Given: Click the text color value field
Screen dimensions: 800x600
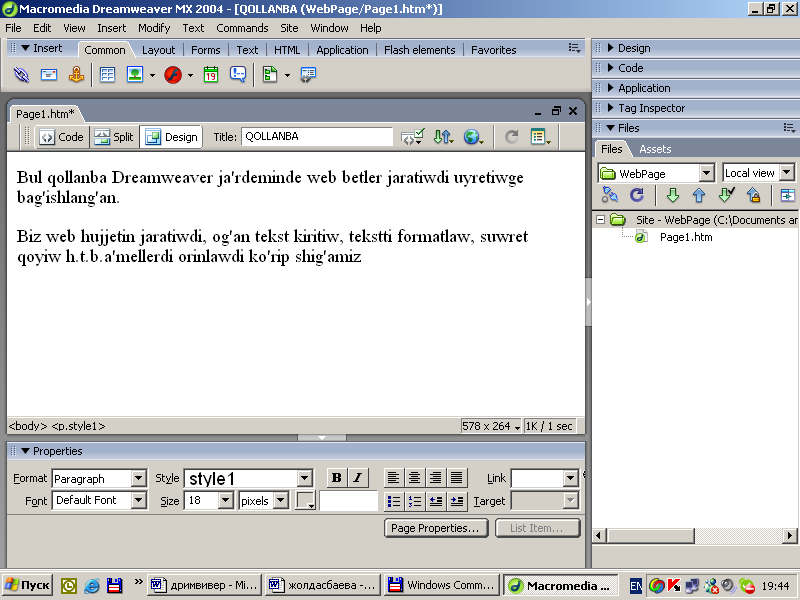Looking at the screenshot, I should pos(348,501).
